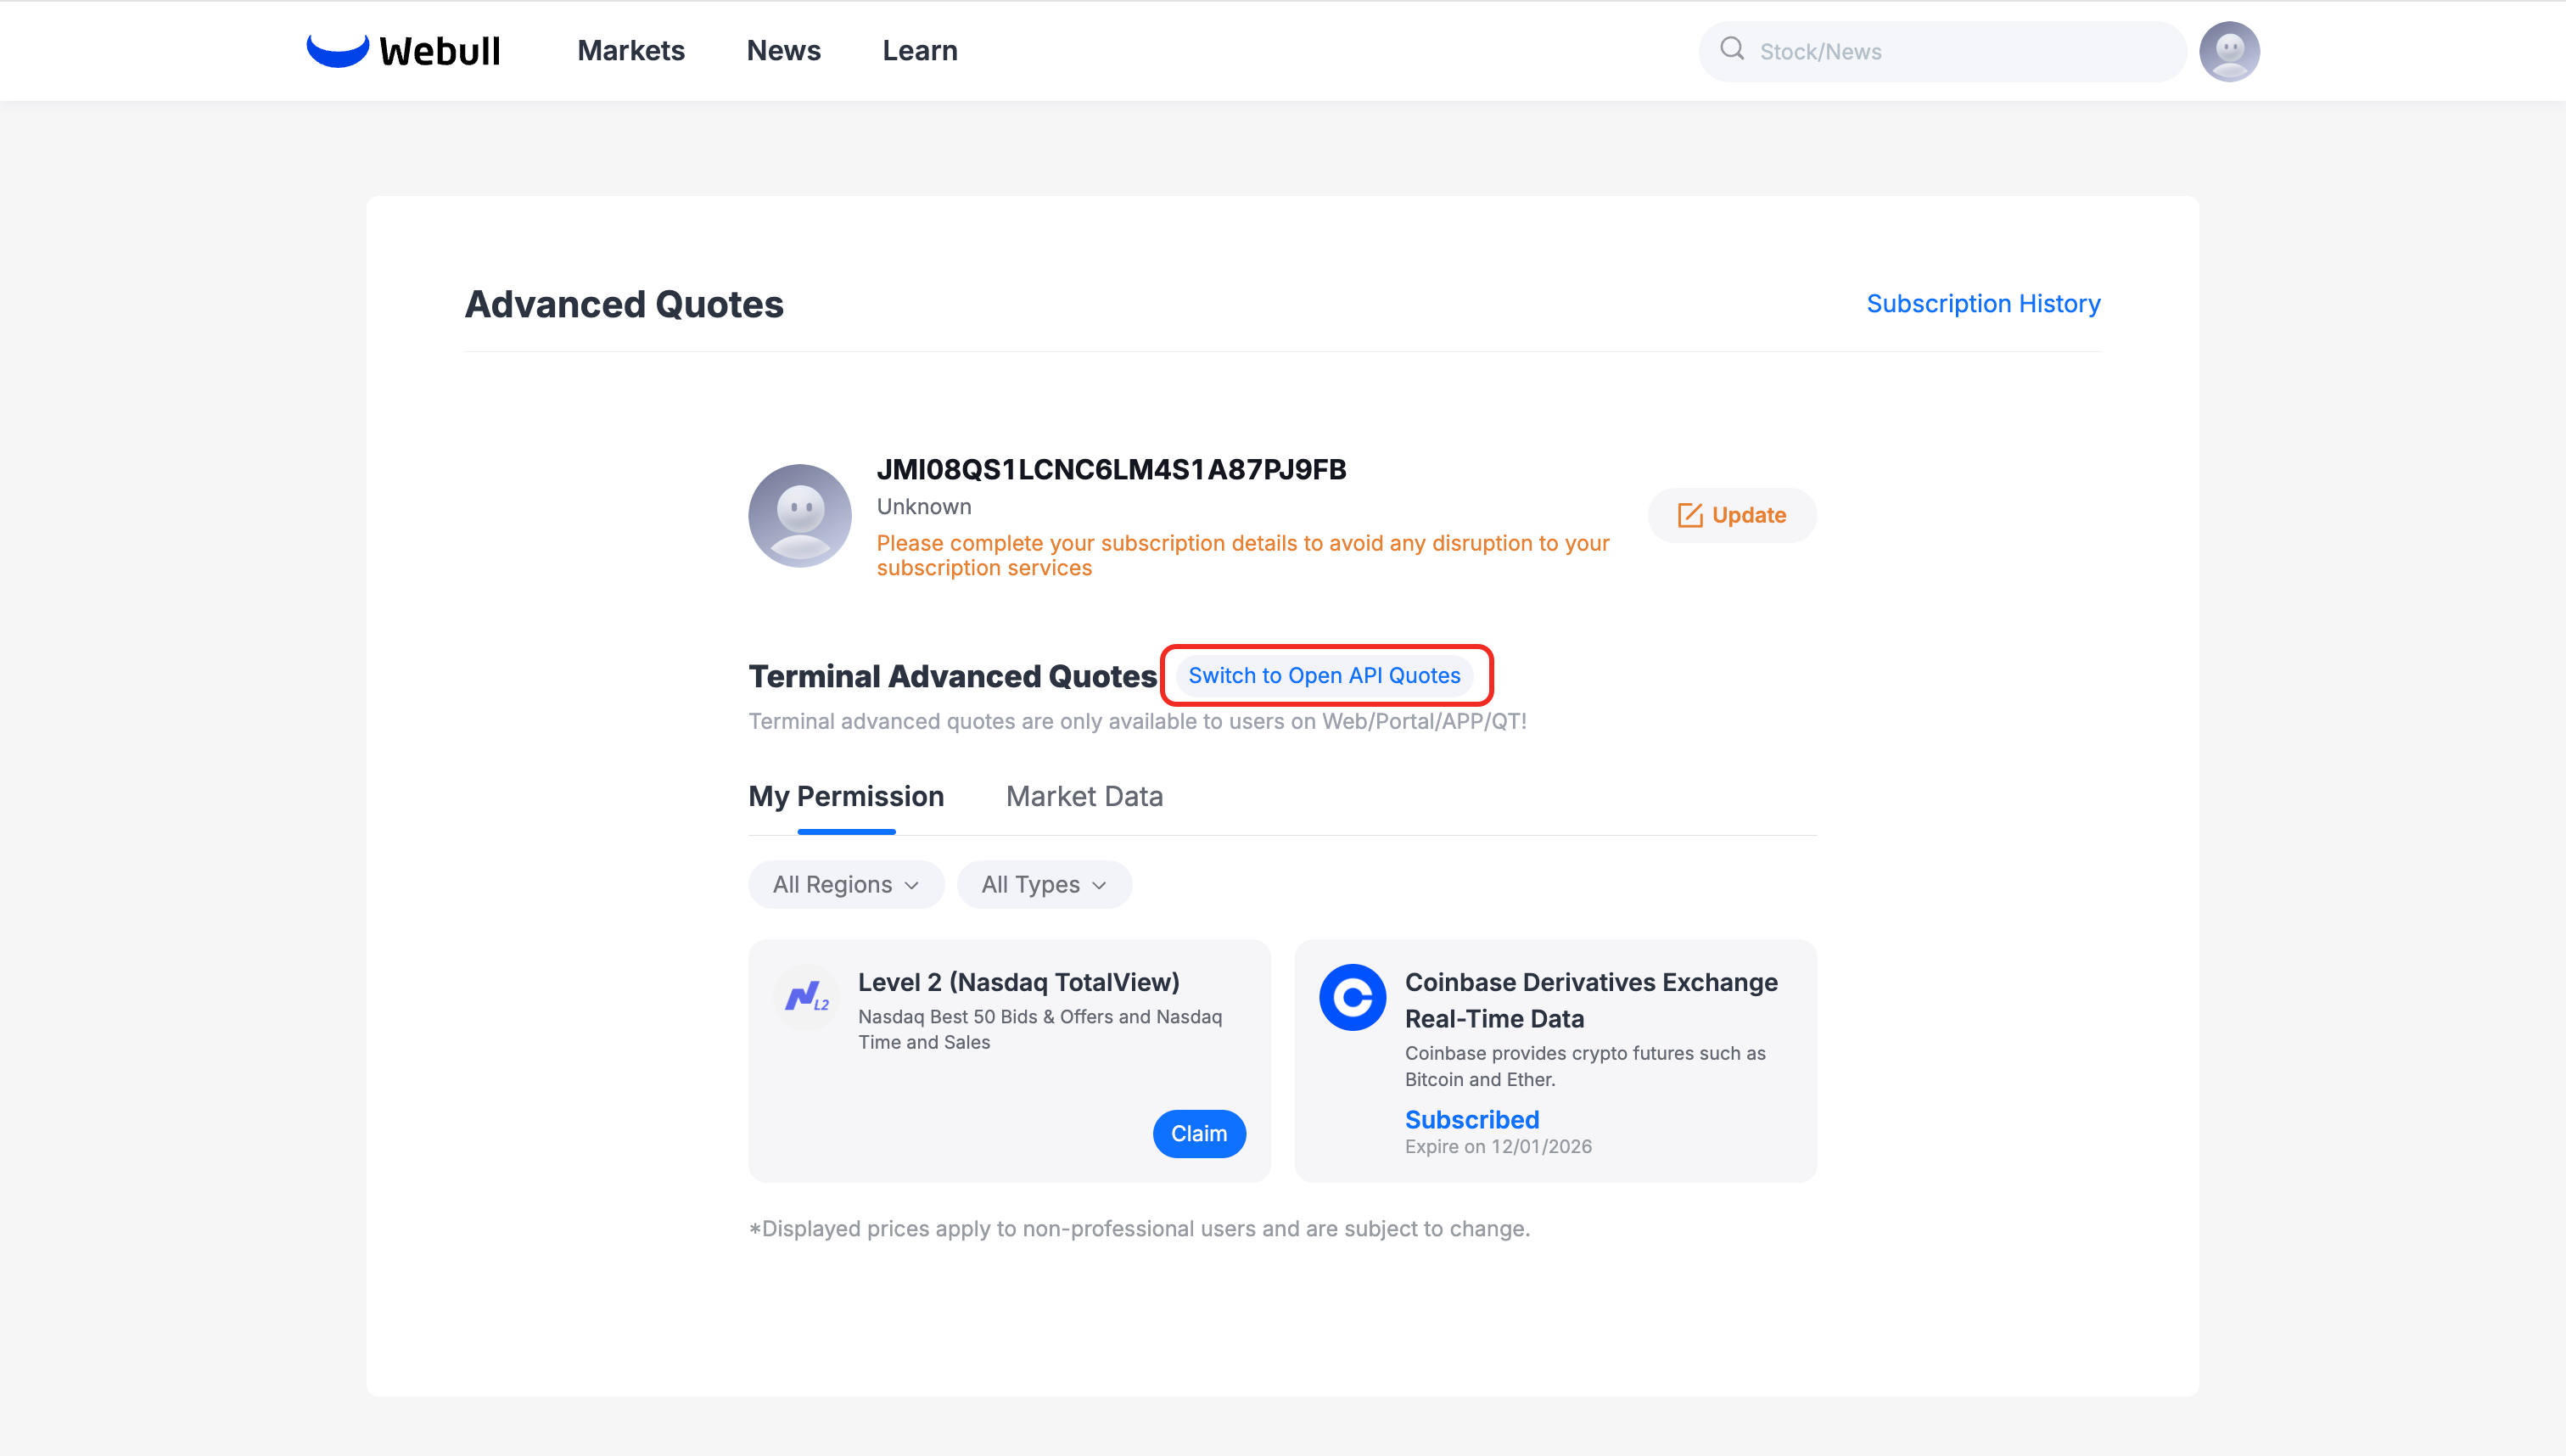Open the user avatar in the top bar
This screenshot has width=2566, height=1456.
click(x=2229, y=51)
